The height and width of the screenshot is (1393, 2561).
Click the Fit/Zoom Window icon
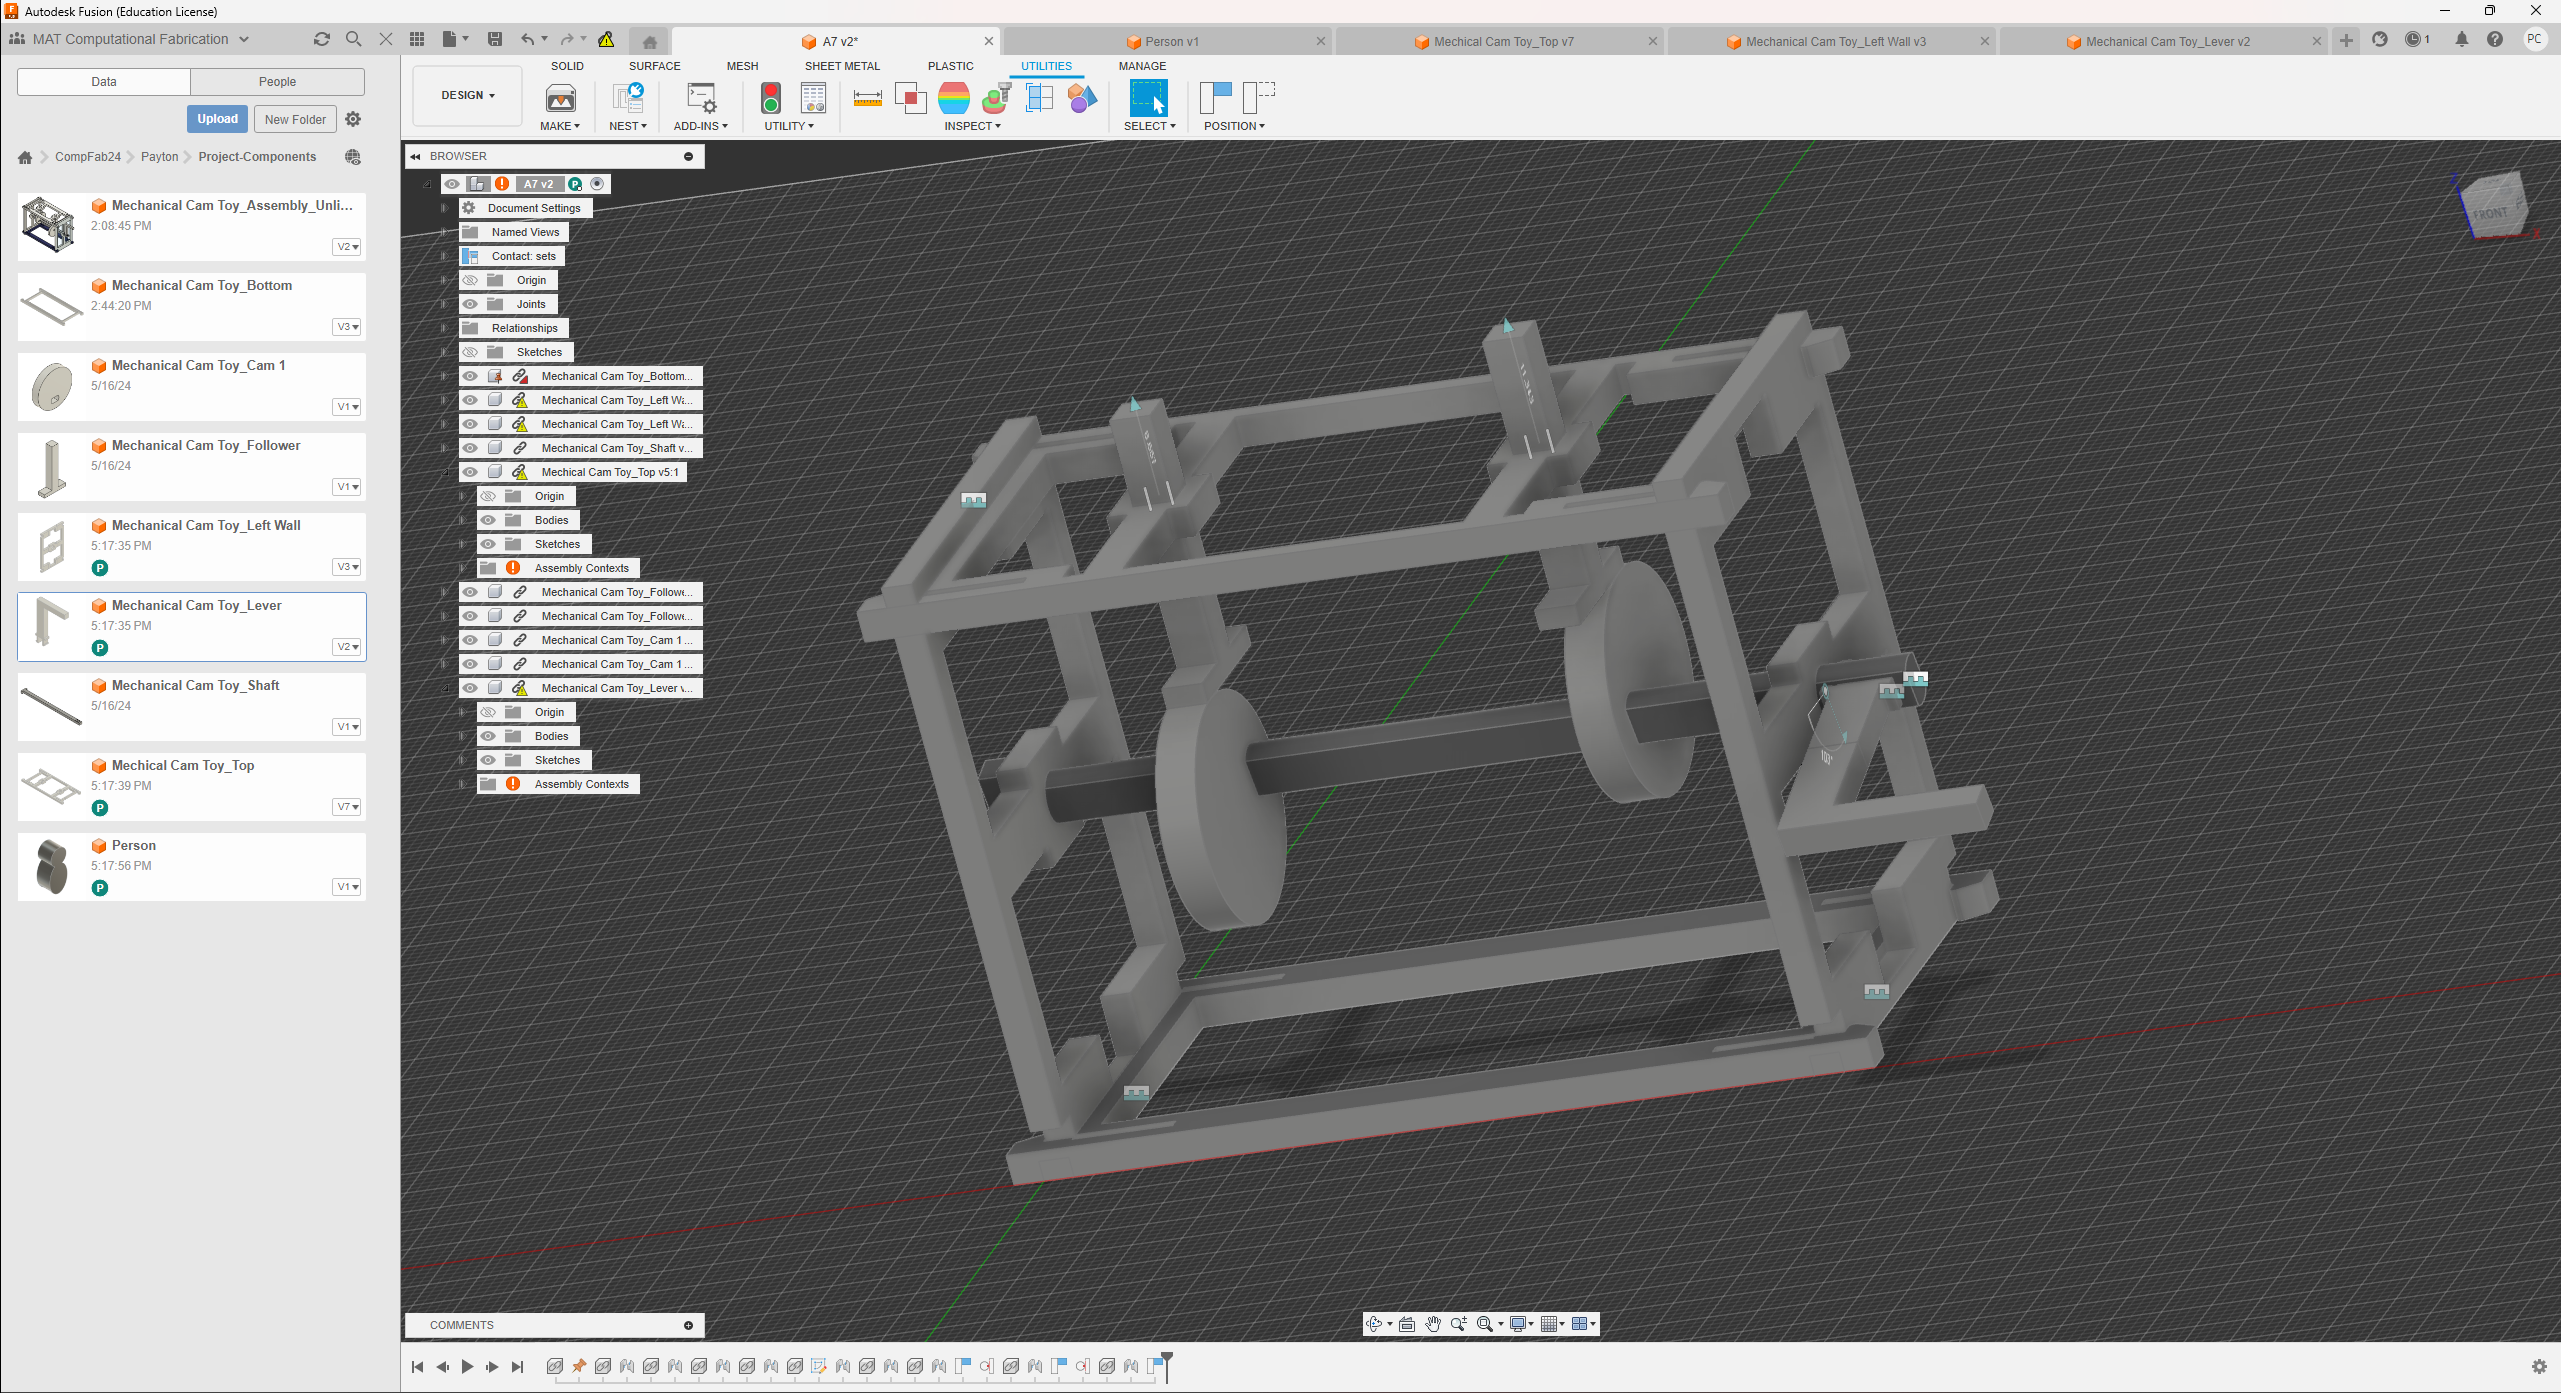click(1485, 1324)
